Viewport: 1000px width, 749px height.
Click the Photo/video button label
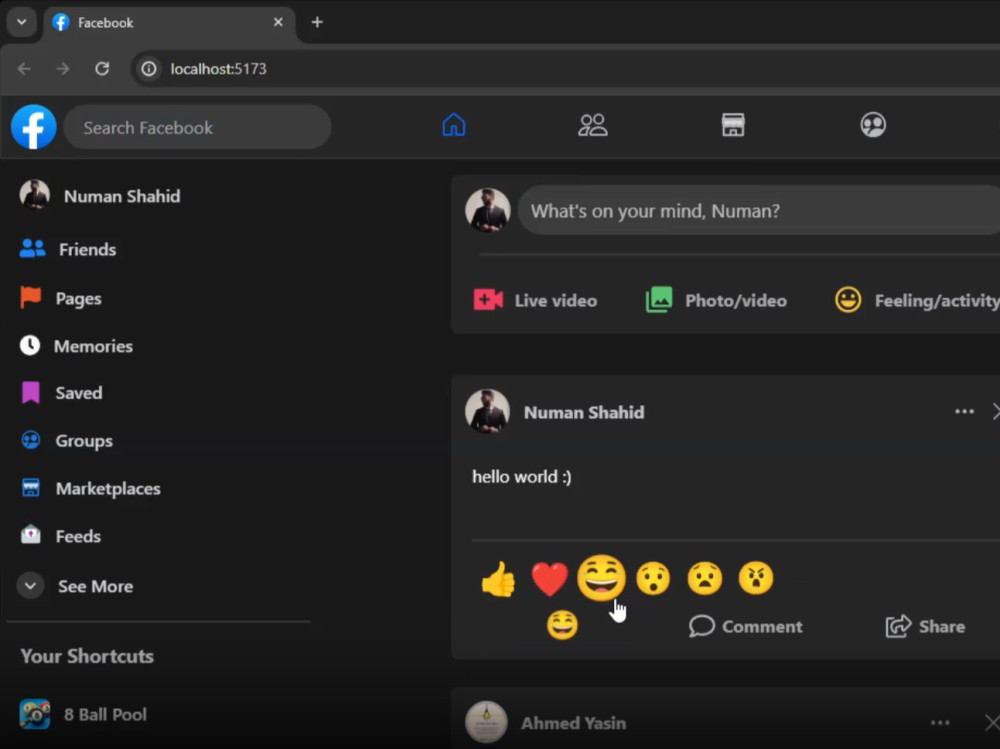[736, 300]
